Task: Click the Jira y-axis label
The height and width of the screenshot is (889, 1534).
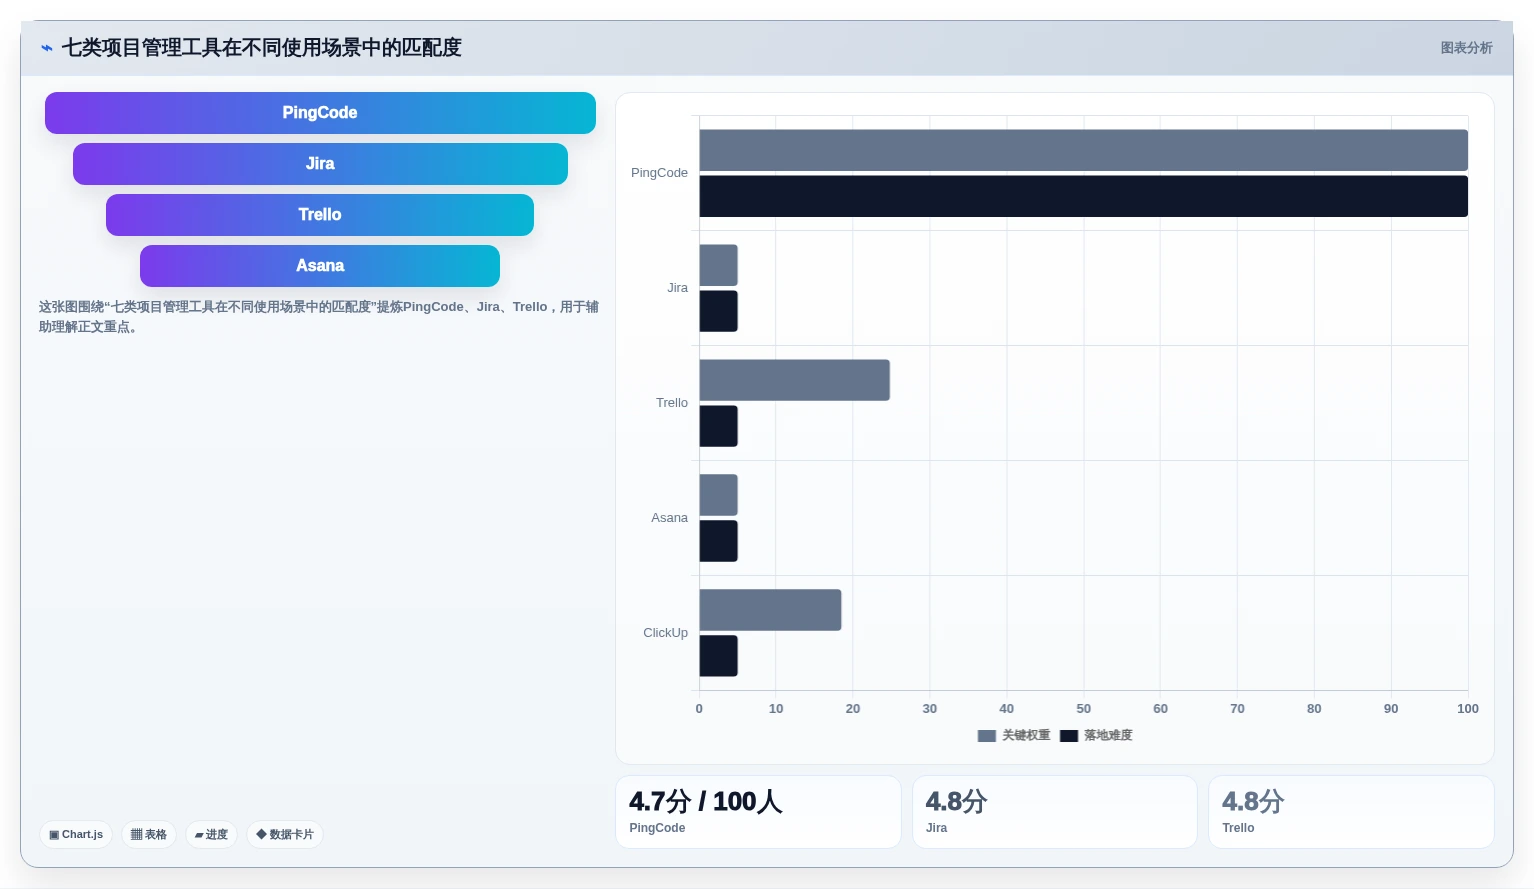Action: pyautogui.click(x=677, y=288)
